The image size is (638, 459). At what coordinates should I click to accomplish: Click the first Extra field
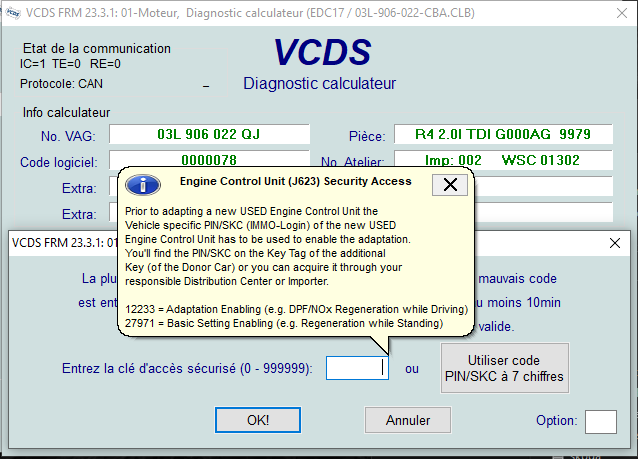pos(115,187)
